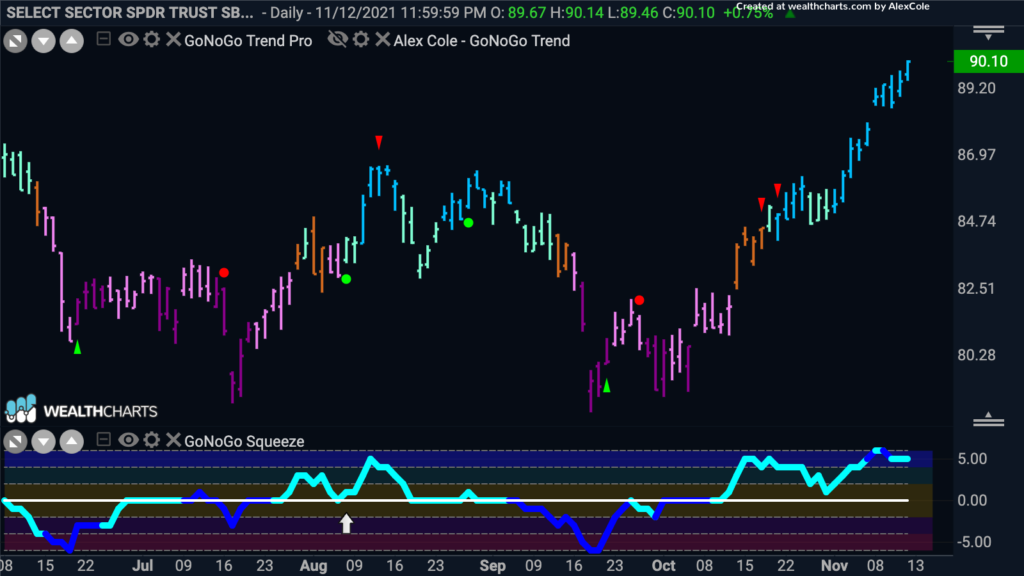Click the 82.51 price axis label
The image size is (1024, 576).
click(976, 289)
